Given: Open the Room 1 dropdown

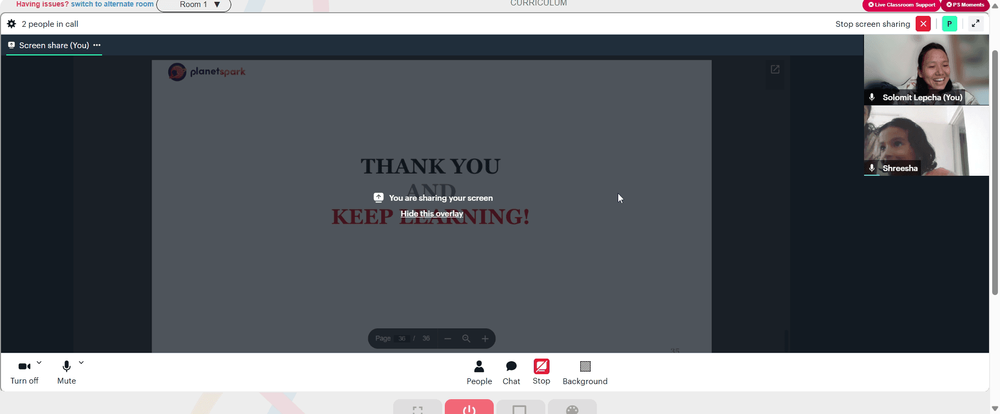Looking at the screenshot, I should tap(194, 4).
